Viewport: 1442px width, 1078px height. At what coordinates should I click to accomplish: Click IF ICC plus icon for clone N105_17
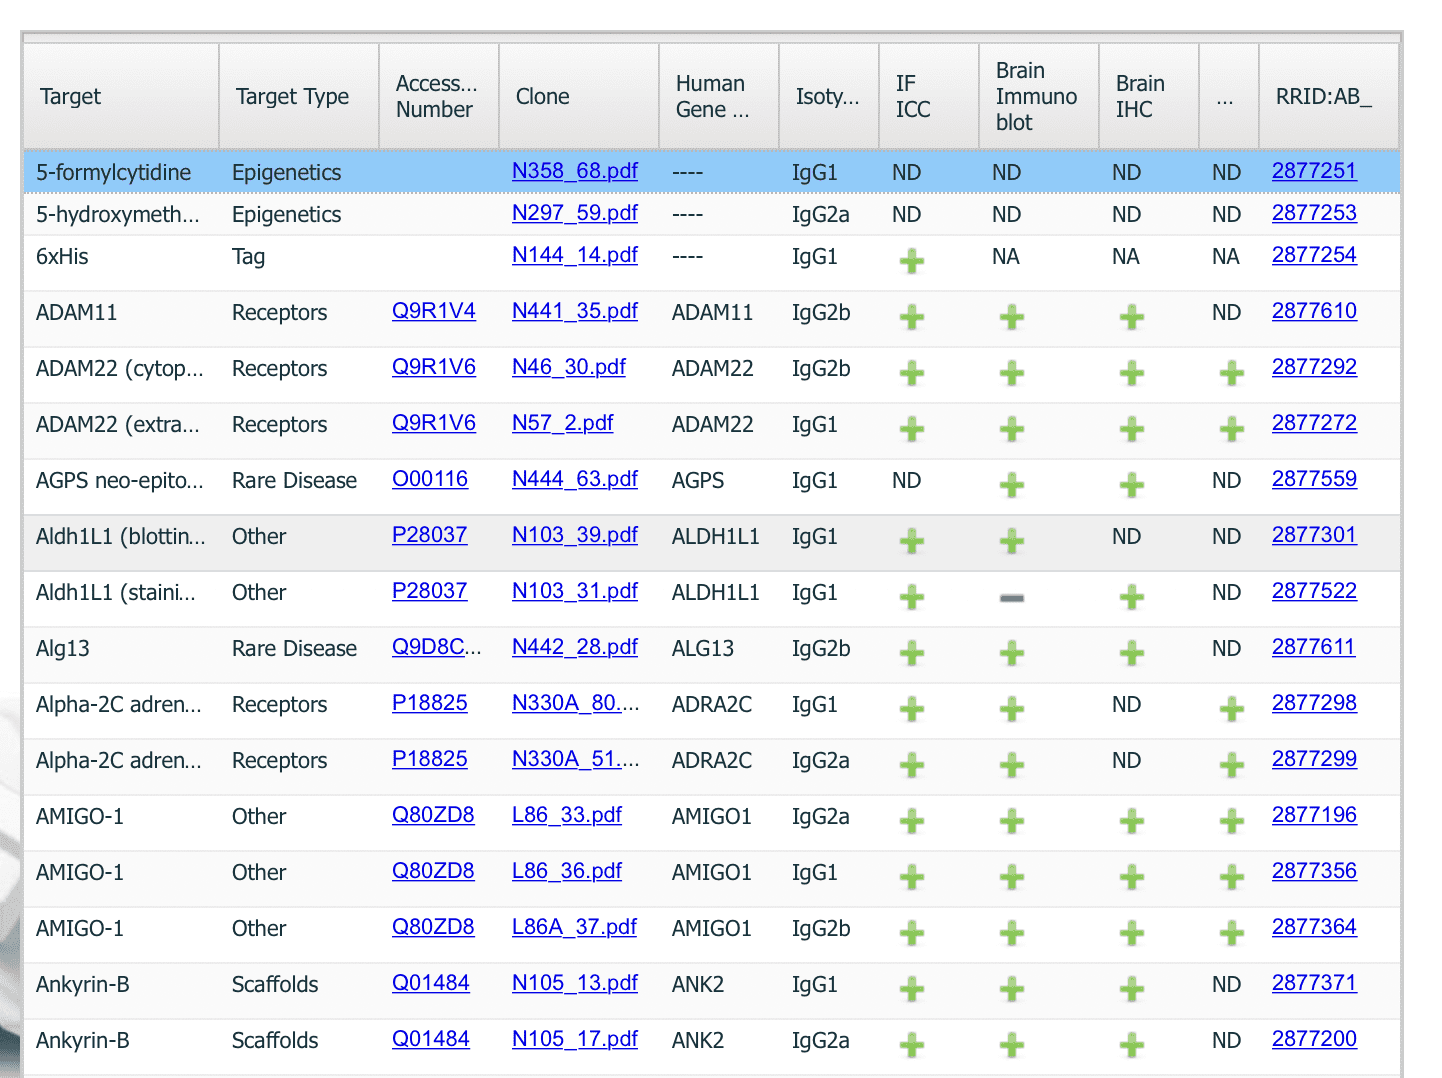pos(911,1046)
